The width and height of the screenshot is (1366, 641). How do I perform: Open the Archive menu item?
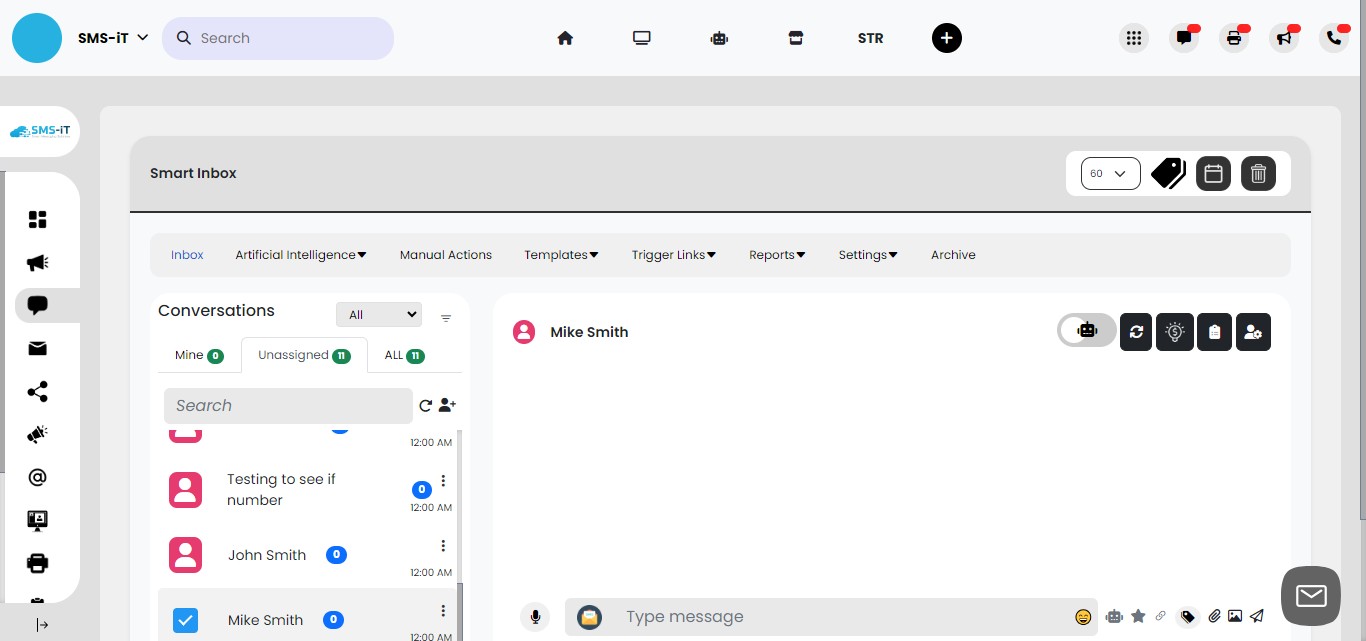click(953, 255)
